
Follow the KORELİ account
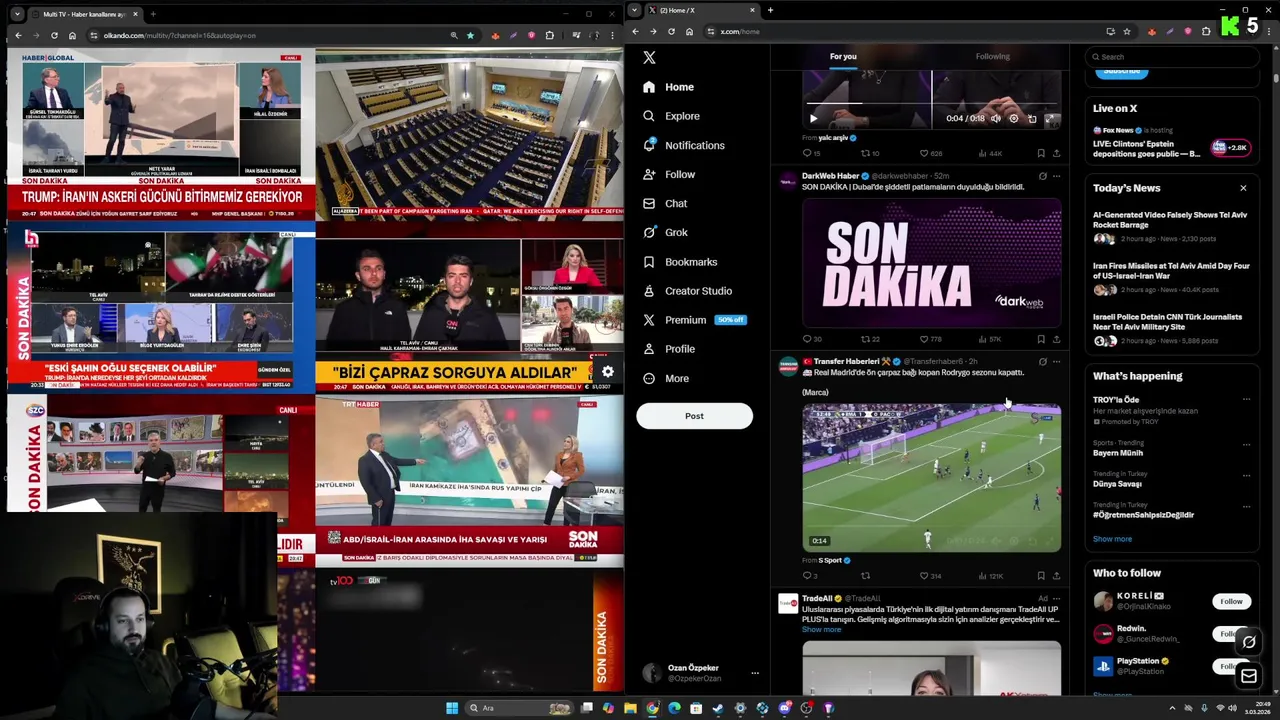point(1231,601)
